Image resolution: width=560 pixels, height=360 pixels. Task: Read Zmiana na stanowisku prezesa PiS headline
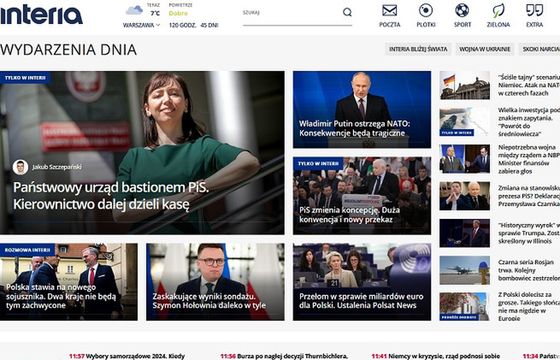pos(529,196)
